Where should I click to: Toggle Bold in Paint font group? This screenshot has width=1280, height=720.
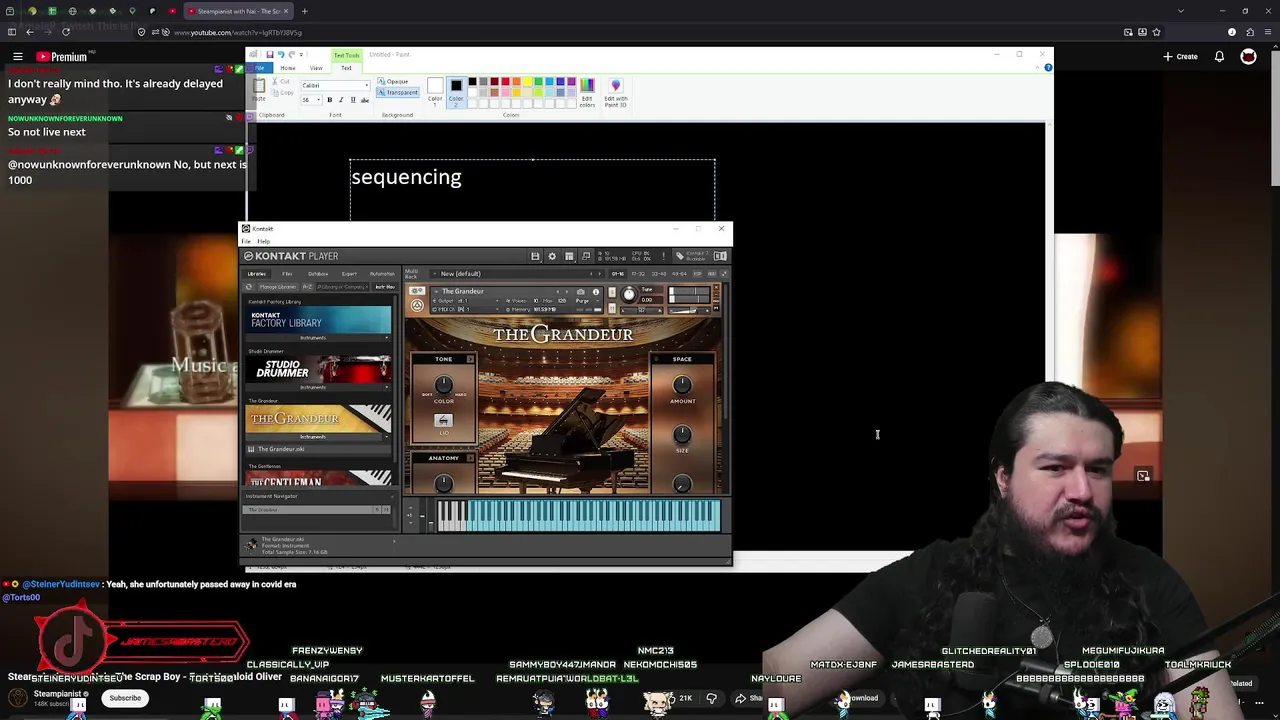pos(329,100)
